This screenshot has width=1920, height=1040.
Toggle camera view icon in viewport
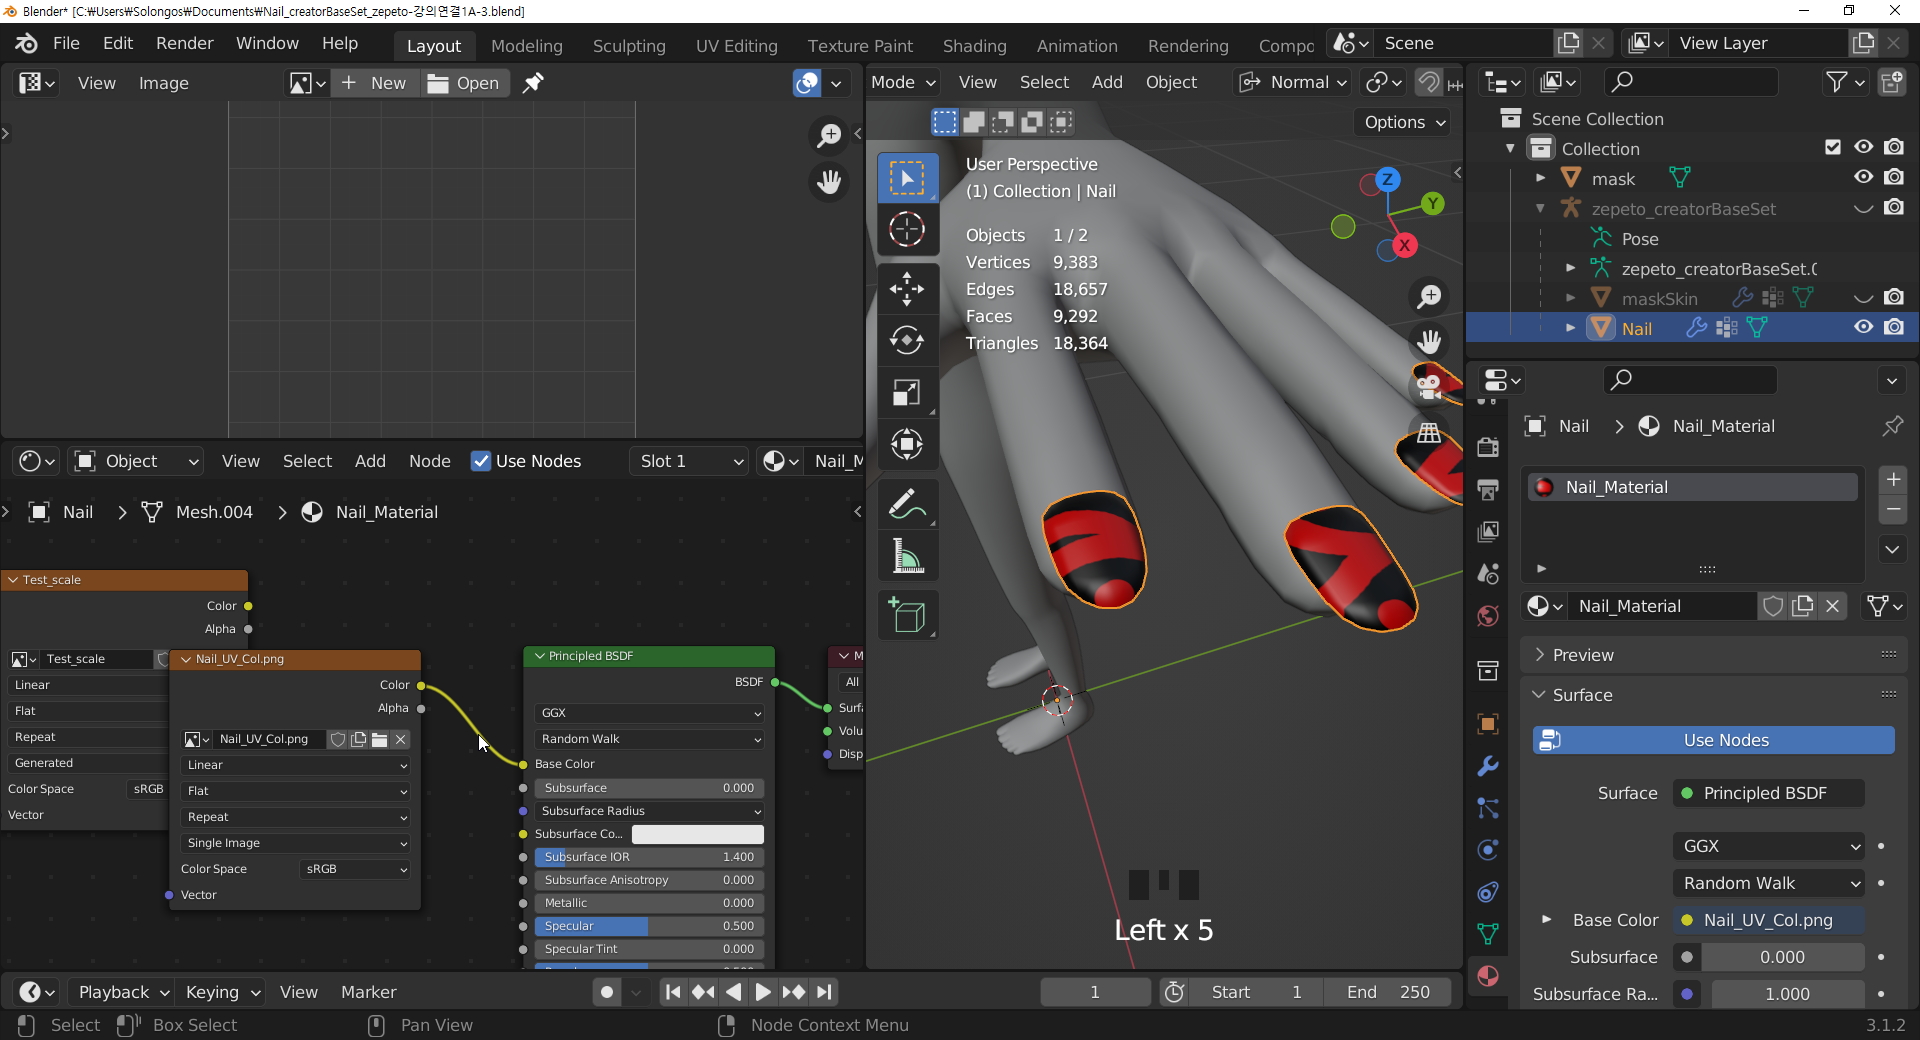(x=1429, y=386)
